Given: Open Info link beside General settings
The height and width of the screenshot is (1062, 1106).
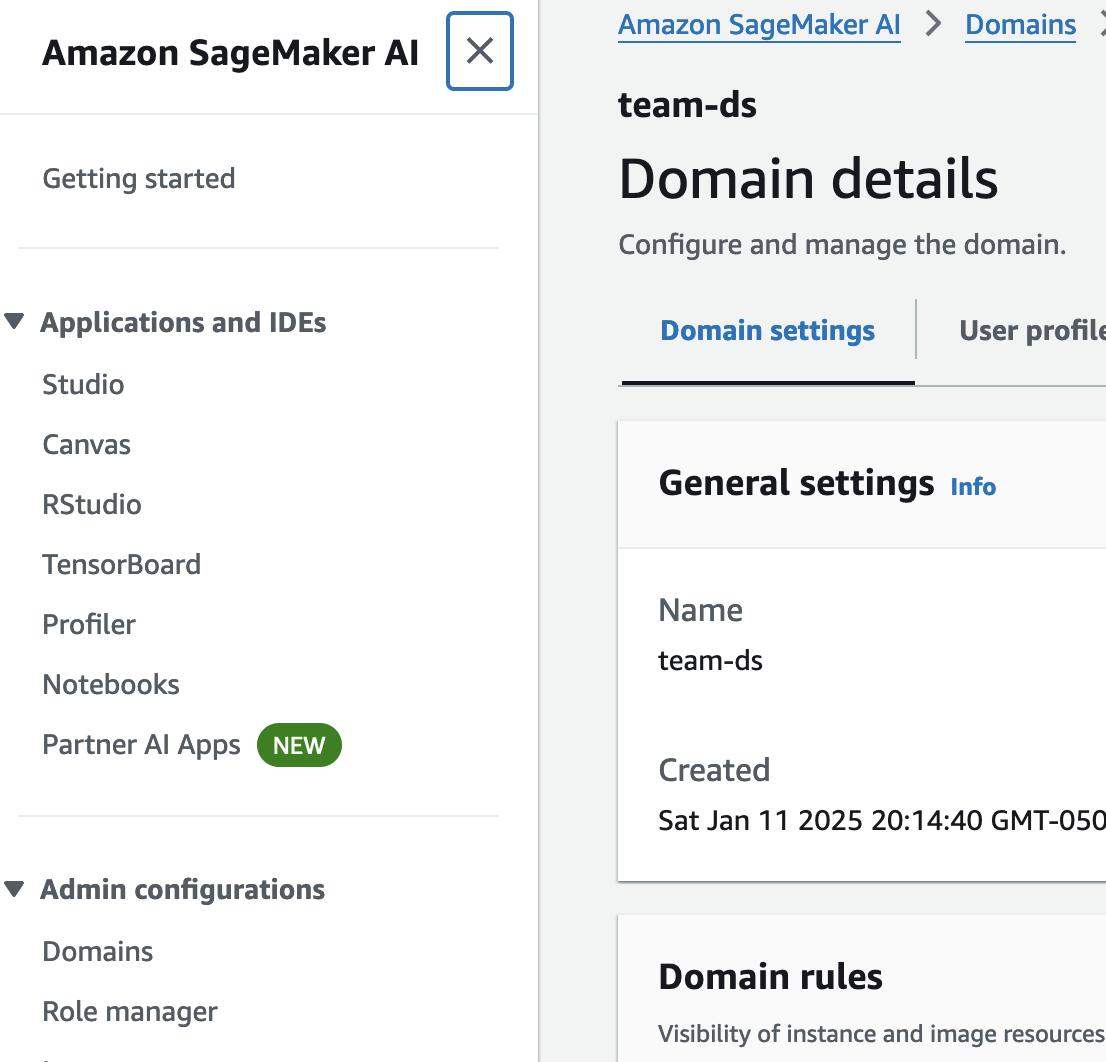Looking at the screenshot, I should coord(973,487).
